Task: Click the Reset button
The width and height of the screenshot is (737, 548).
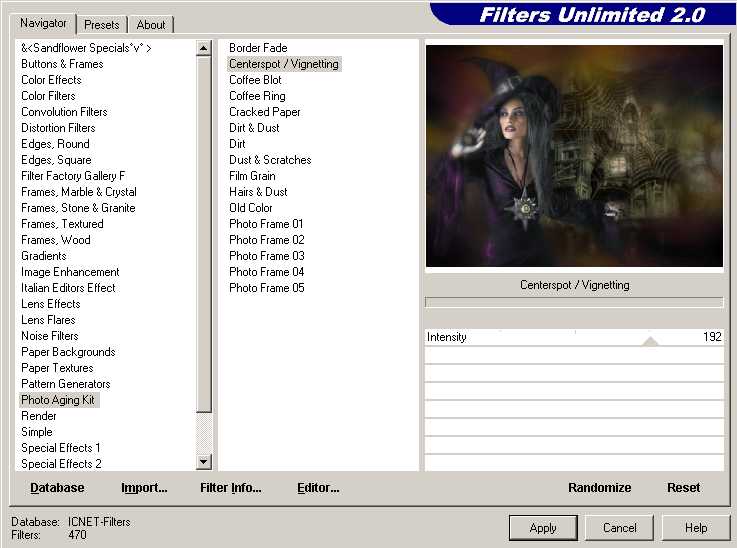Action: 684,488
